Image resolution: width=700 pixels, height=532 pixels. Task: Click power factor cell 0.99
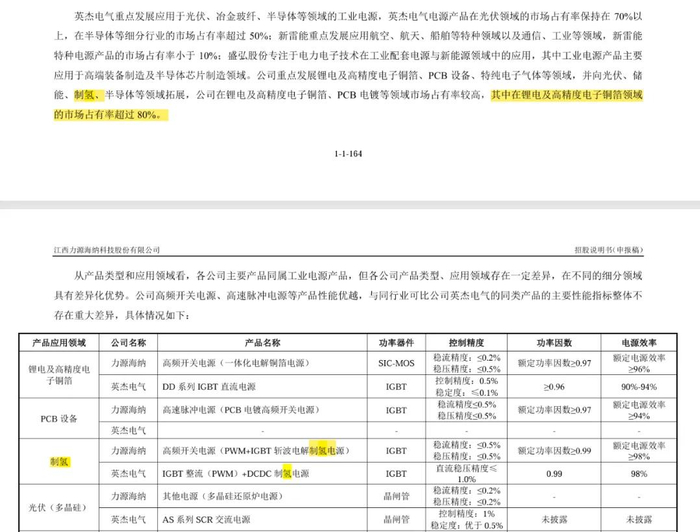(x=554, y=474)
